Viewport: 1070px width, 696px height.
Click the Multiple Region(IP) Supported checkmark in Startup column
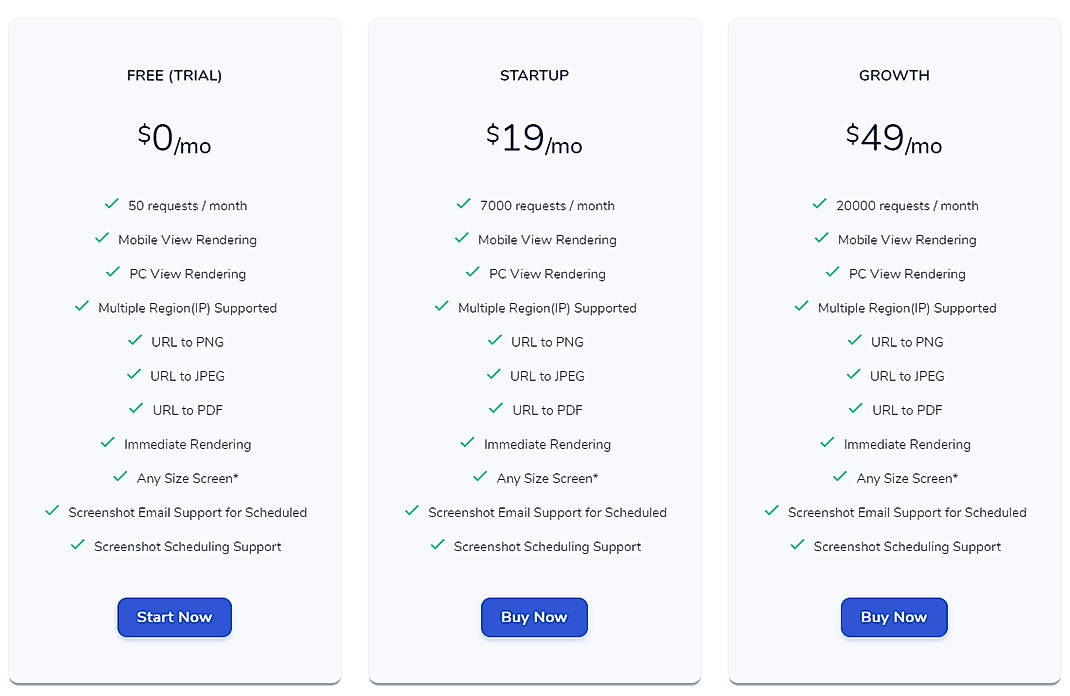pyautogui.click(x=442, y=307)
